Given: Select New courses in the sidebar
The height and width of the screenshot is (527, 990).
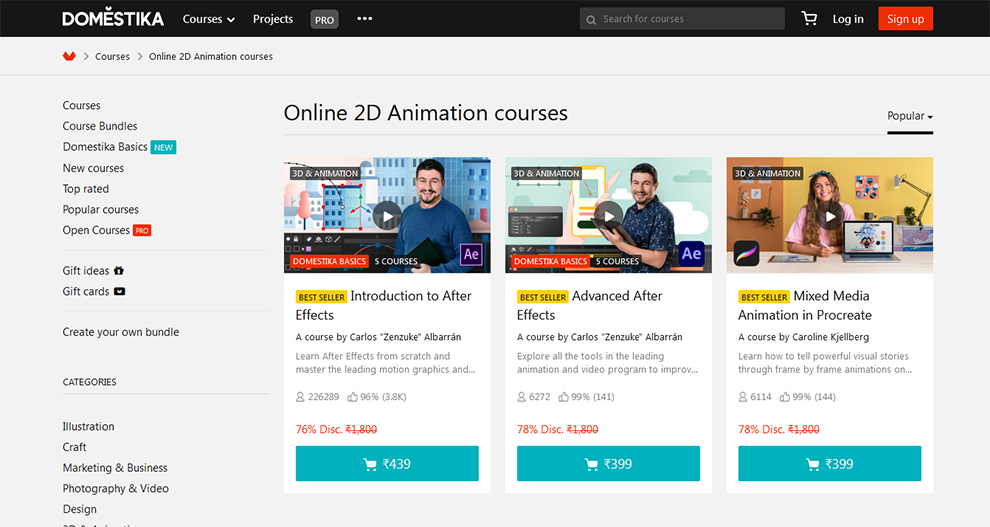Looking at the screenshot, I should (x=93, y=168).
